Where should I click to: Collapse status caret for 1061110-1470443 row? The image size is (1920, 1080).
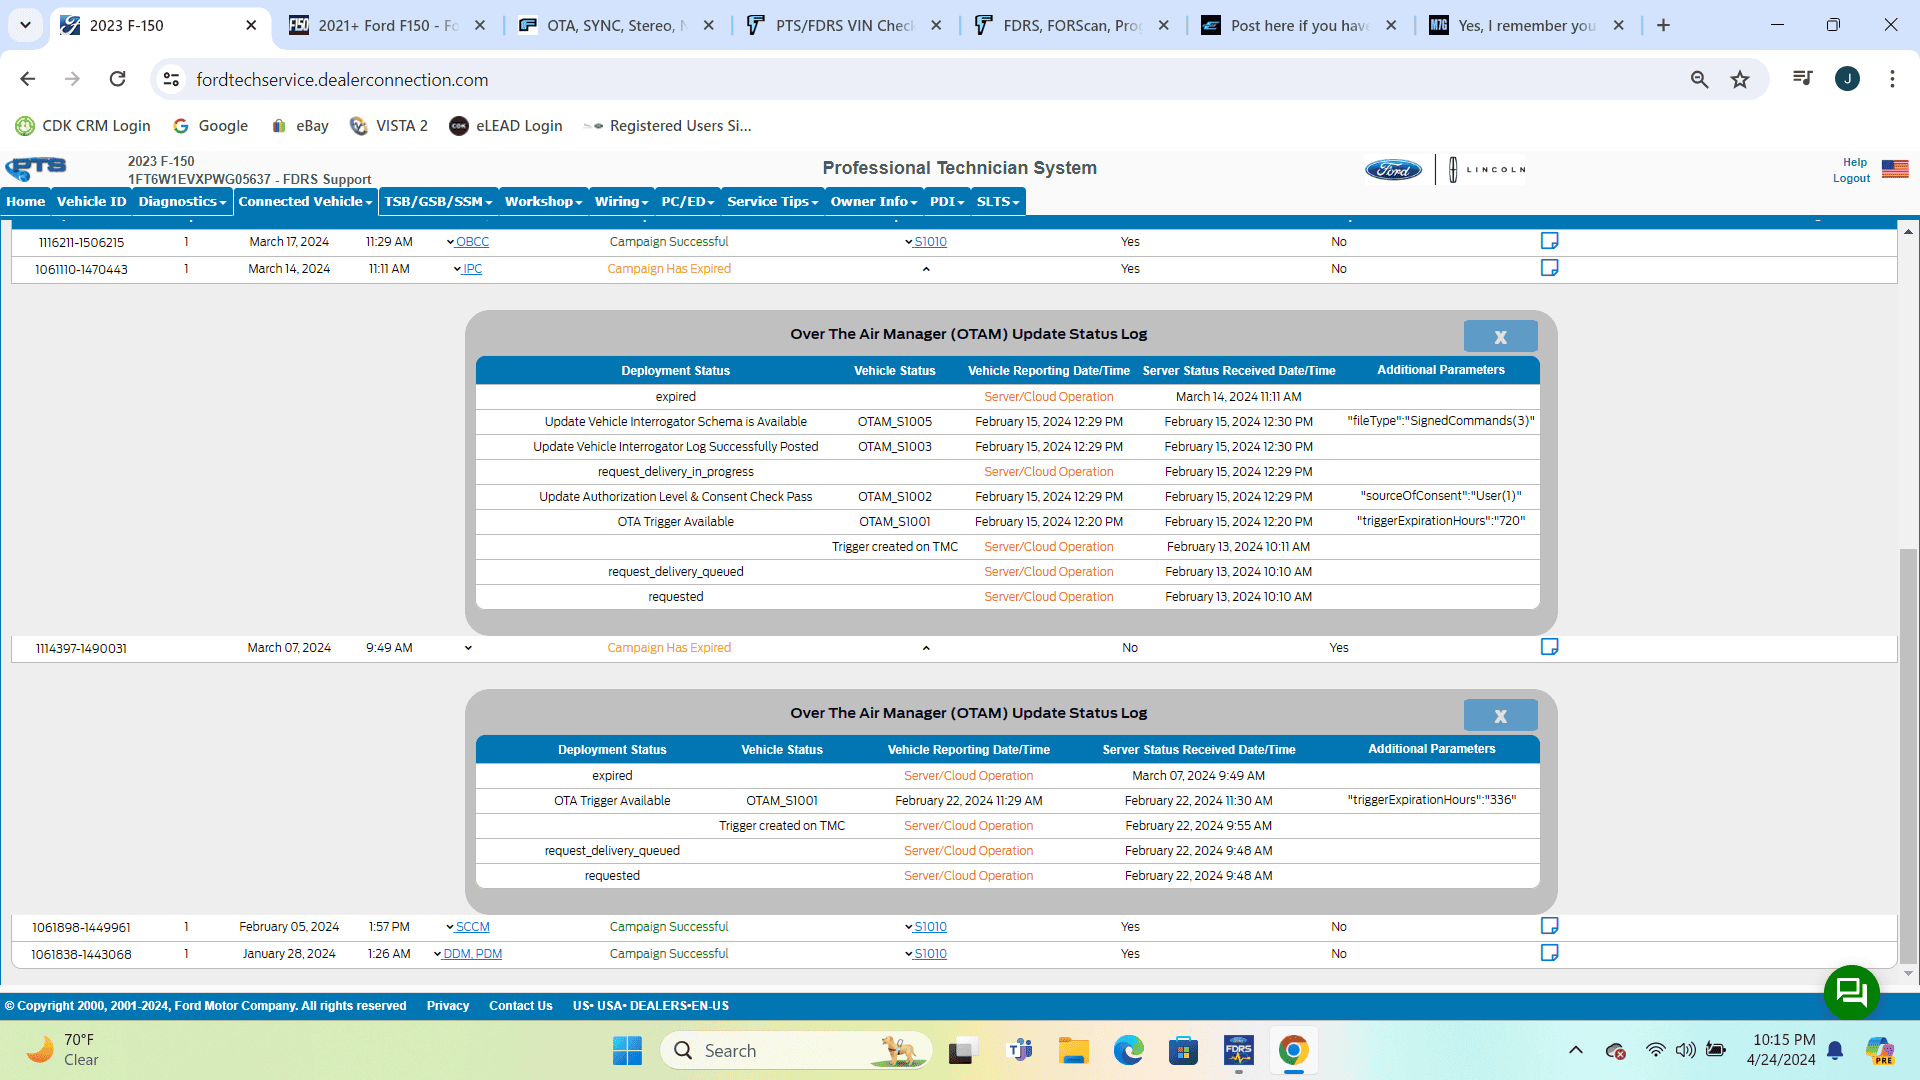pos(926,269)
